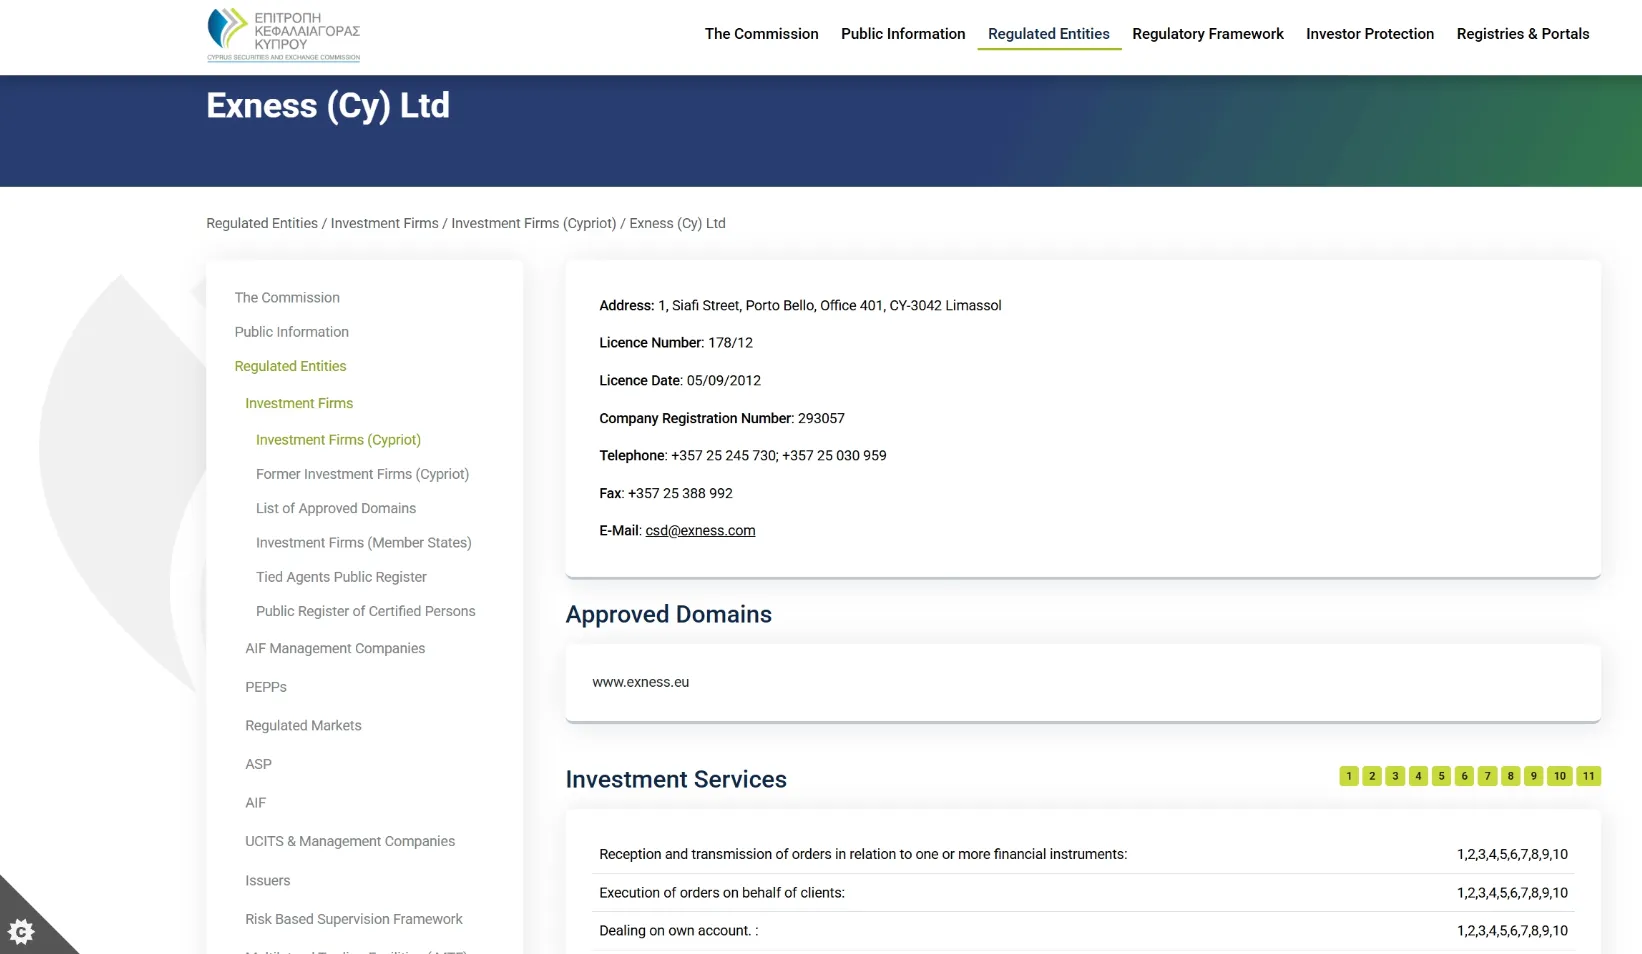Click the Address line for Limassol office
The image size is (1642, 954).
[800, 306]
